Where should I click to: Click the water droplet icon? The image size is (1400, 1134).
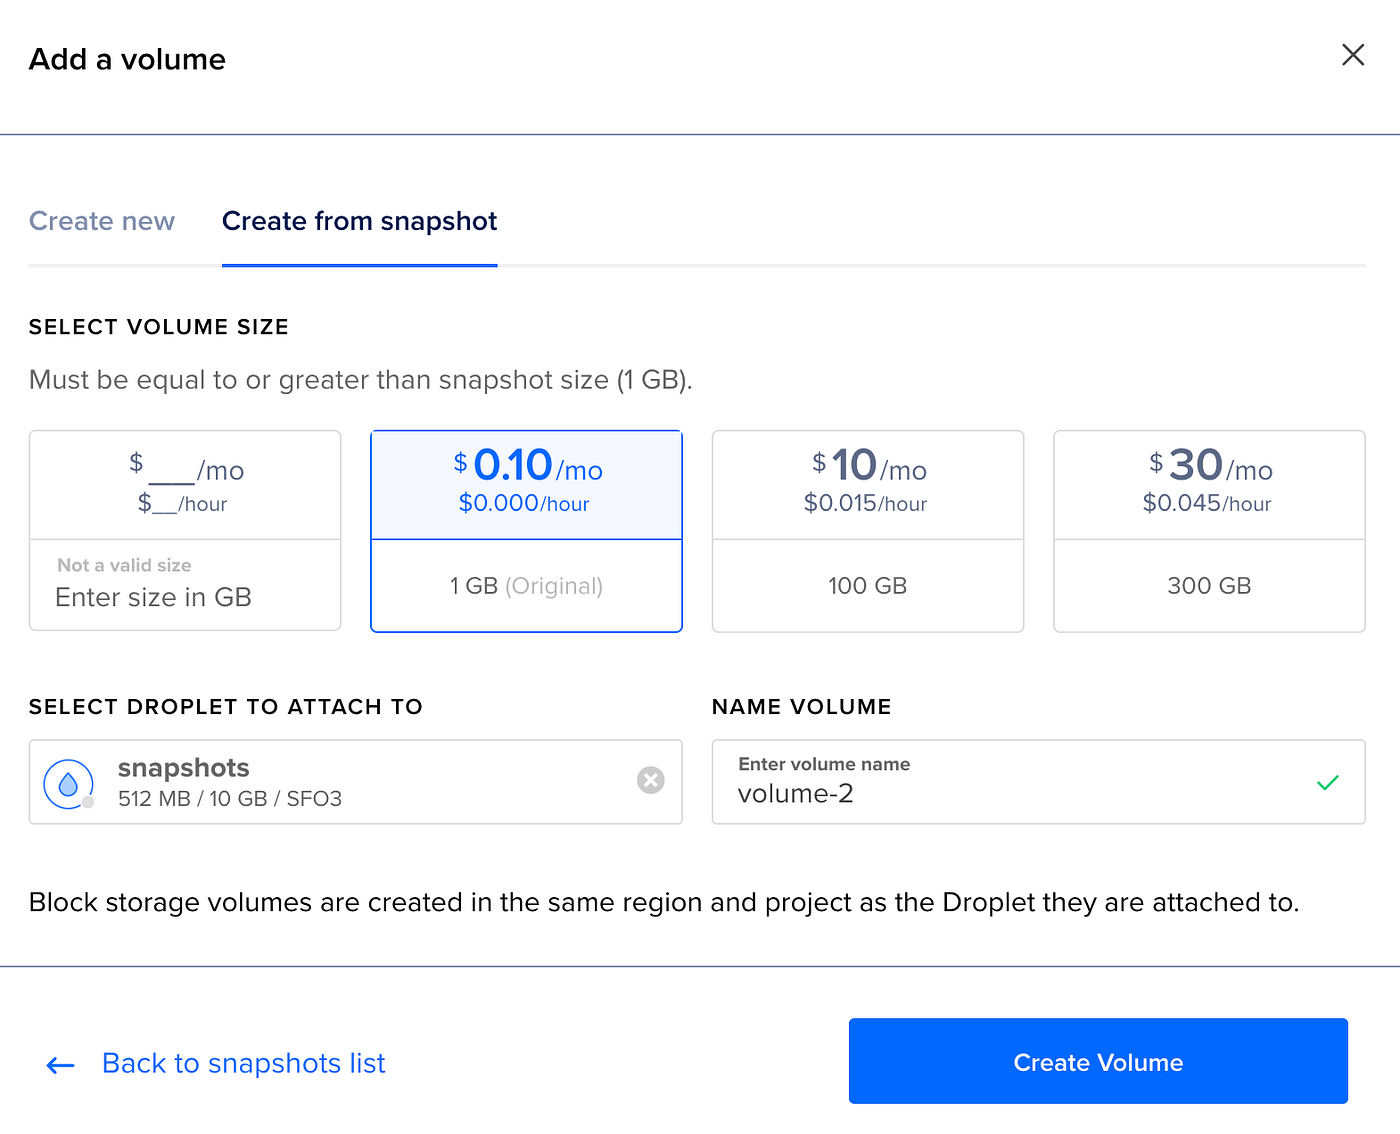point(68,783)
